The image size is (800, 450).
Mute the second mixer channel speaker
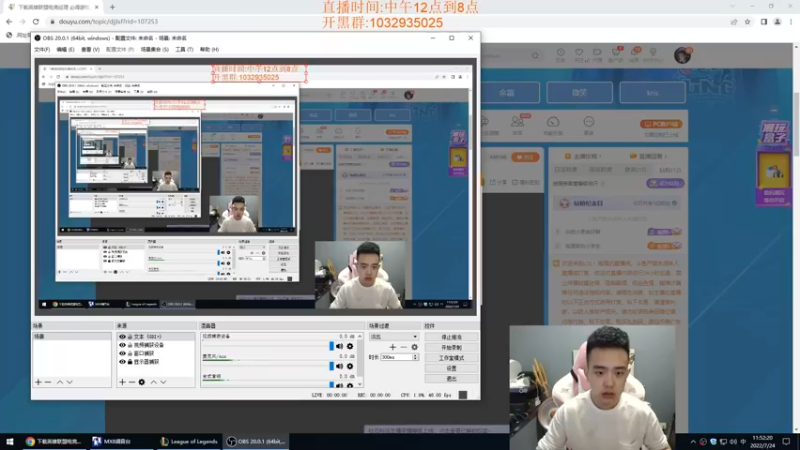tap(339, 366)
